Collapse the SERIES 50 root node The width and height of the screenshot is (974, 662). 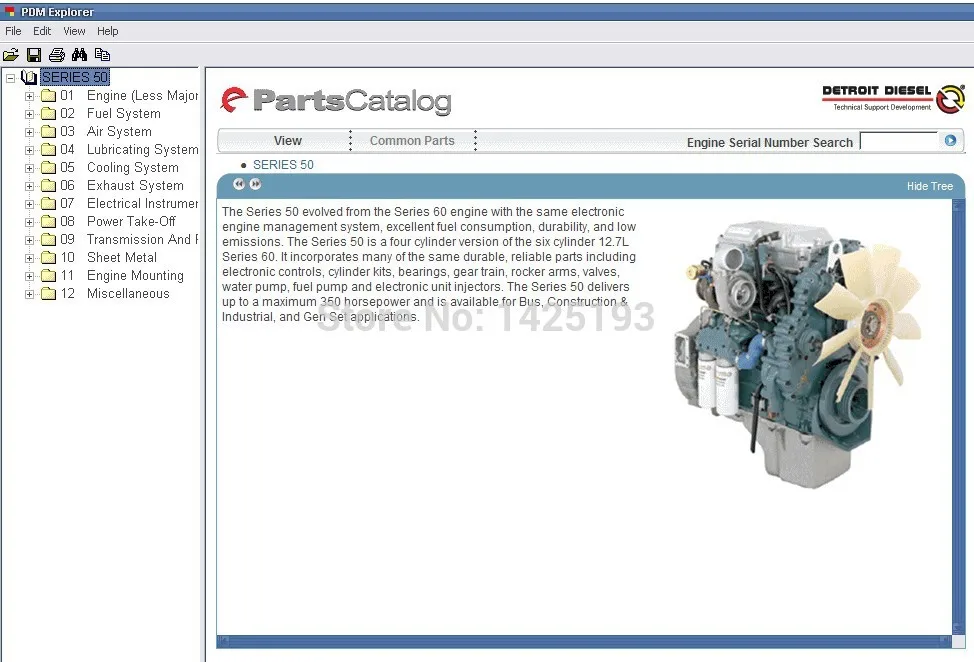(x=11, y=78)
